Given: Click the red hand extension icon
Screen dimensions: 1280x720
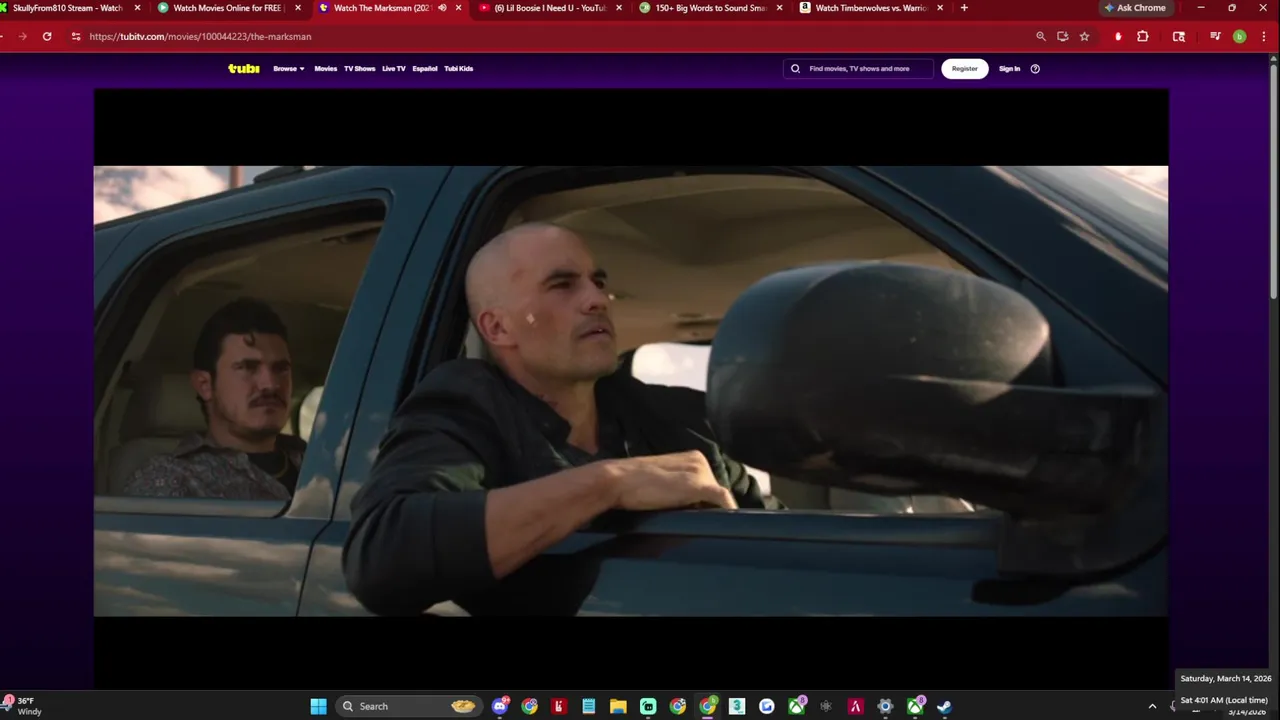Looking at the screenshot, I should (1118, 36).
